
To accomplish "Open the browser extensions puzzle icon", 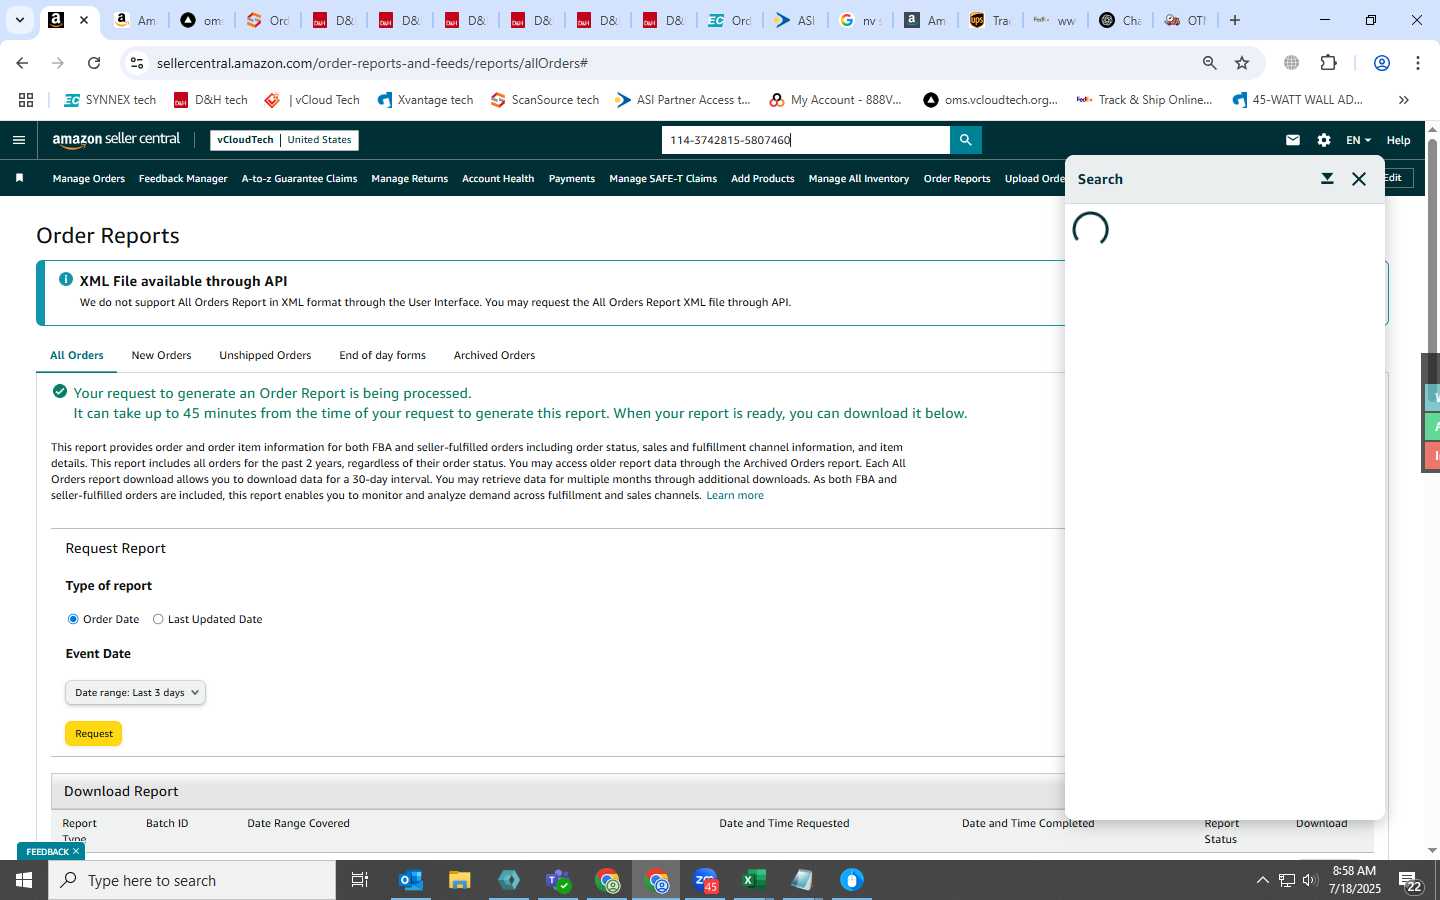I will click(1328, 63).
